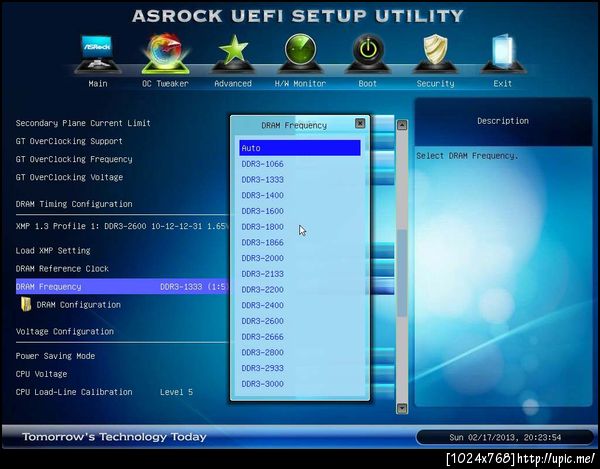Pick DDR3-2666 from the list

coord(262,336)
